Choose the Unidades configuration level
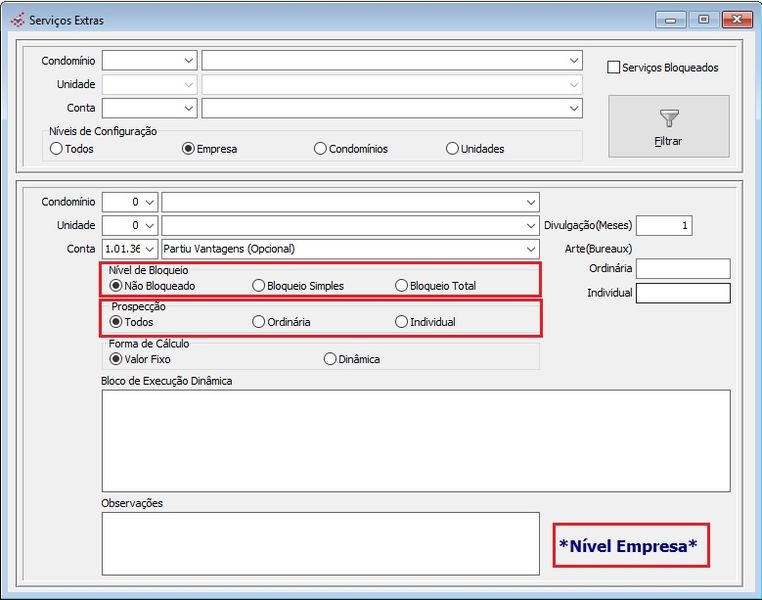762x600 pixels. (x=452, y=149)
